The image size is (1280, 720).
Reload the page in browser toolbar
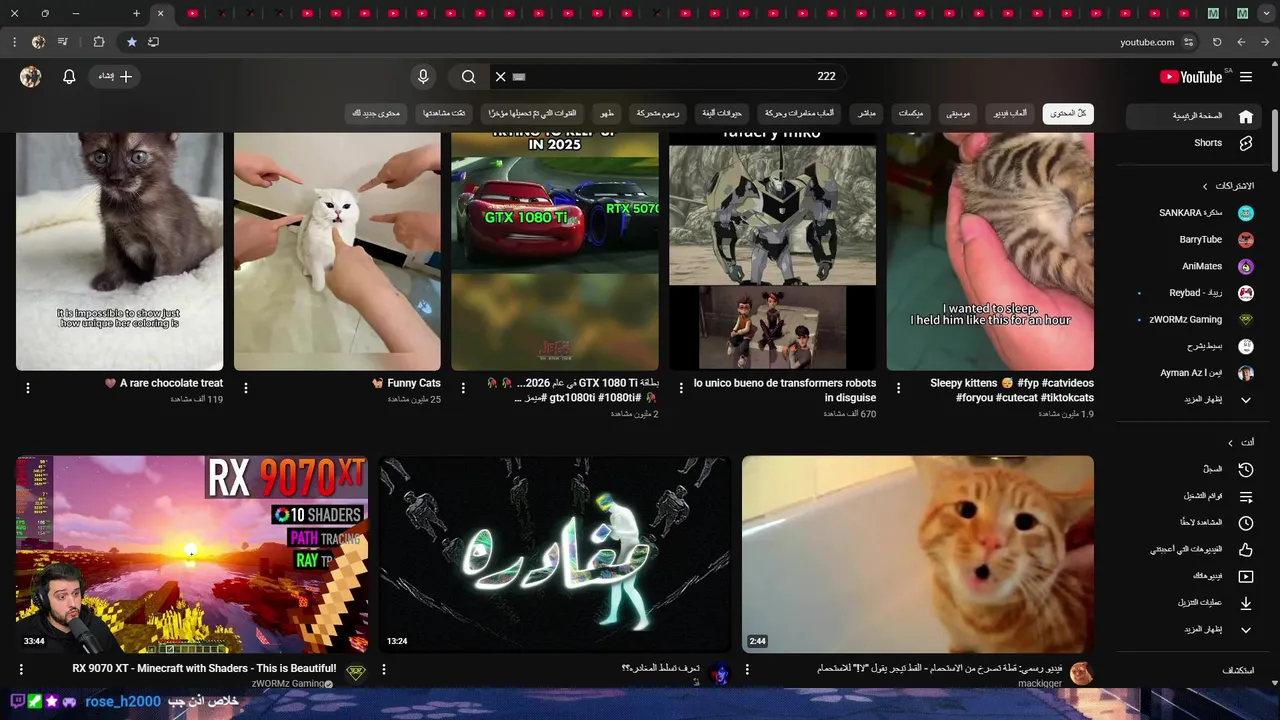click(x=1217, y=42)
